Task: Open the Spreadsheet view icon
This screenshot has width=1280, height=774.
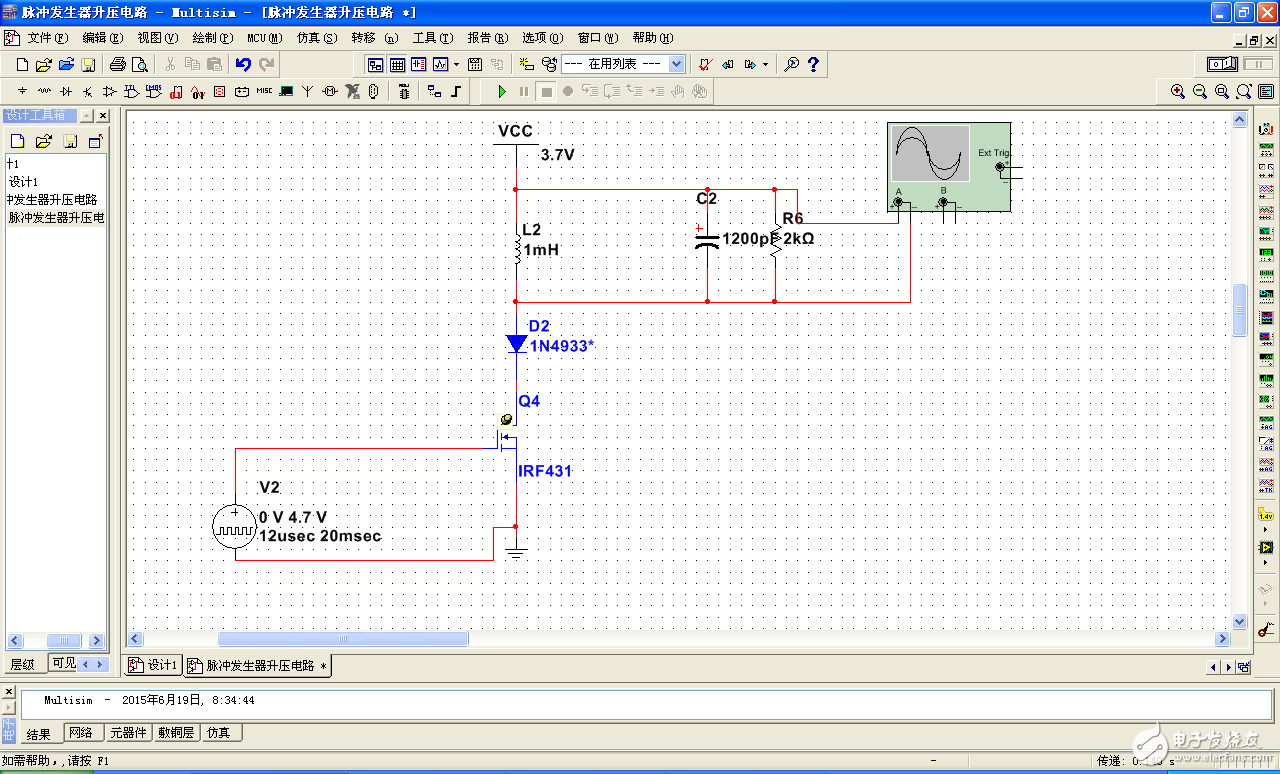Action: coord(397,65)
